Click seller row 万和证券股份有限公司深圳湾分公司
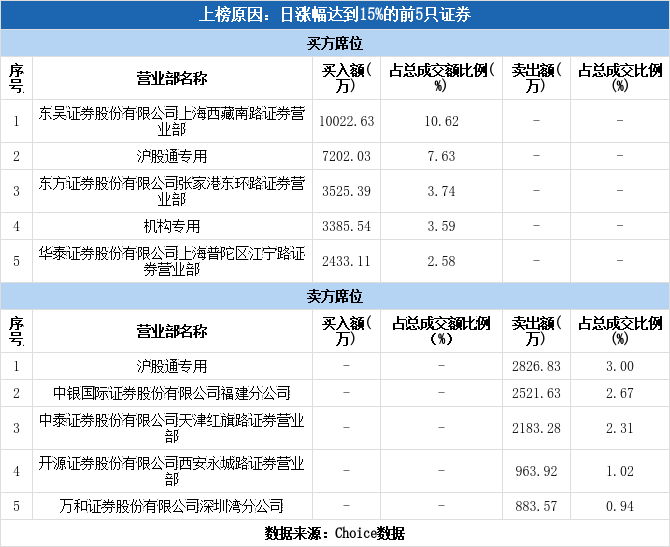Viewport: 670px width, 547px height. coord(172,506)
